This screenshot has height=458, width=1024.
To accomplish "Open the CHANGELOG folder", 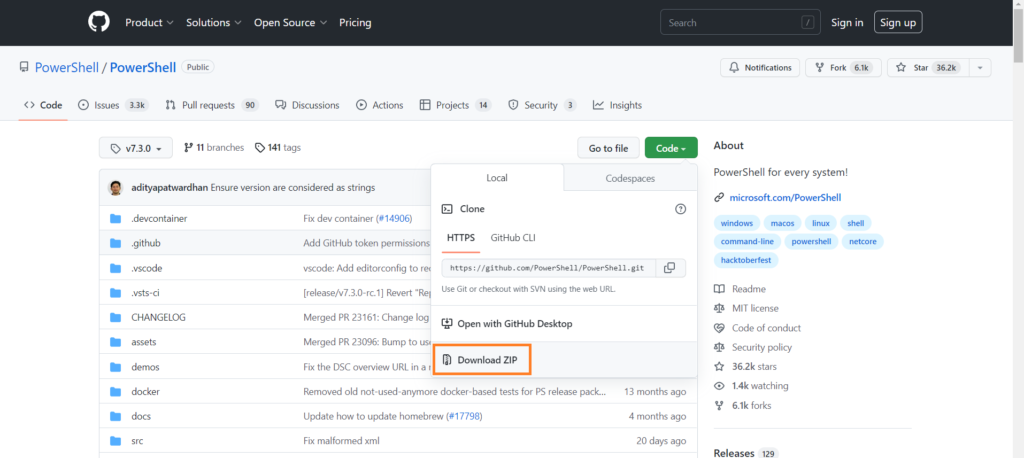I will point(158,318).
